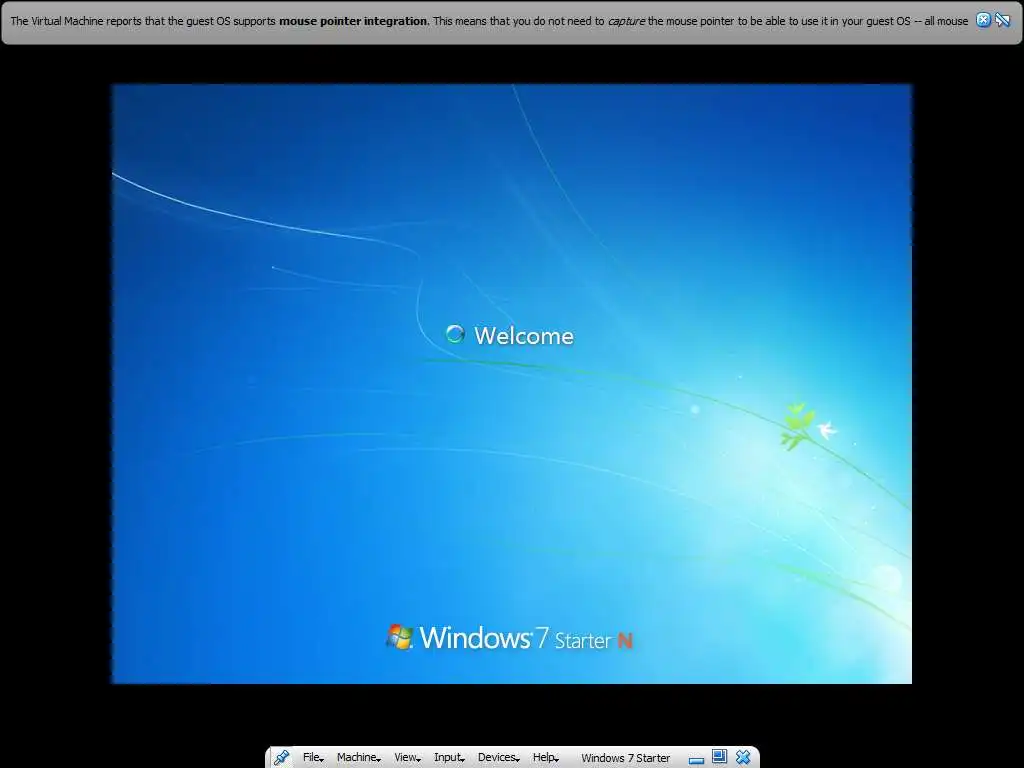Open the File menu in mini toolbar

313,758
